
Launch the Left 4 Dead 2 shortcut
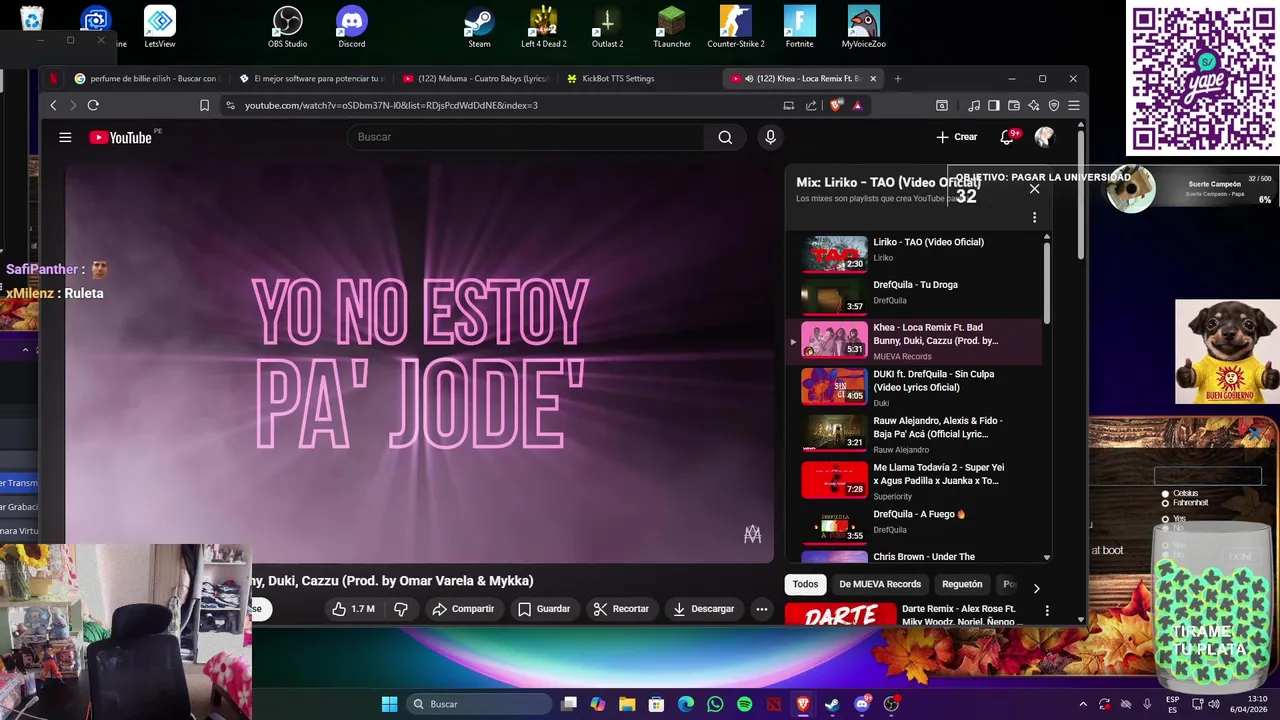[x=543, y=27]
